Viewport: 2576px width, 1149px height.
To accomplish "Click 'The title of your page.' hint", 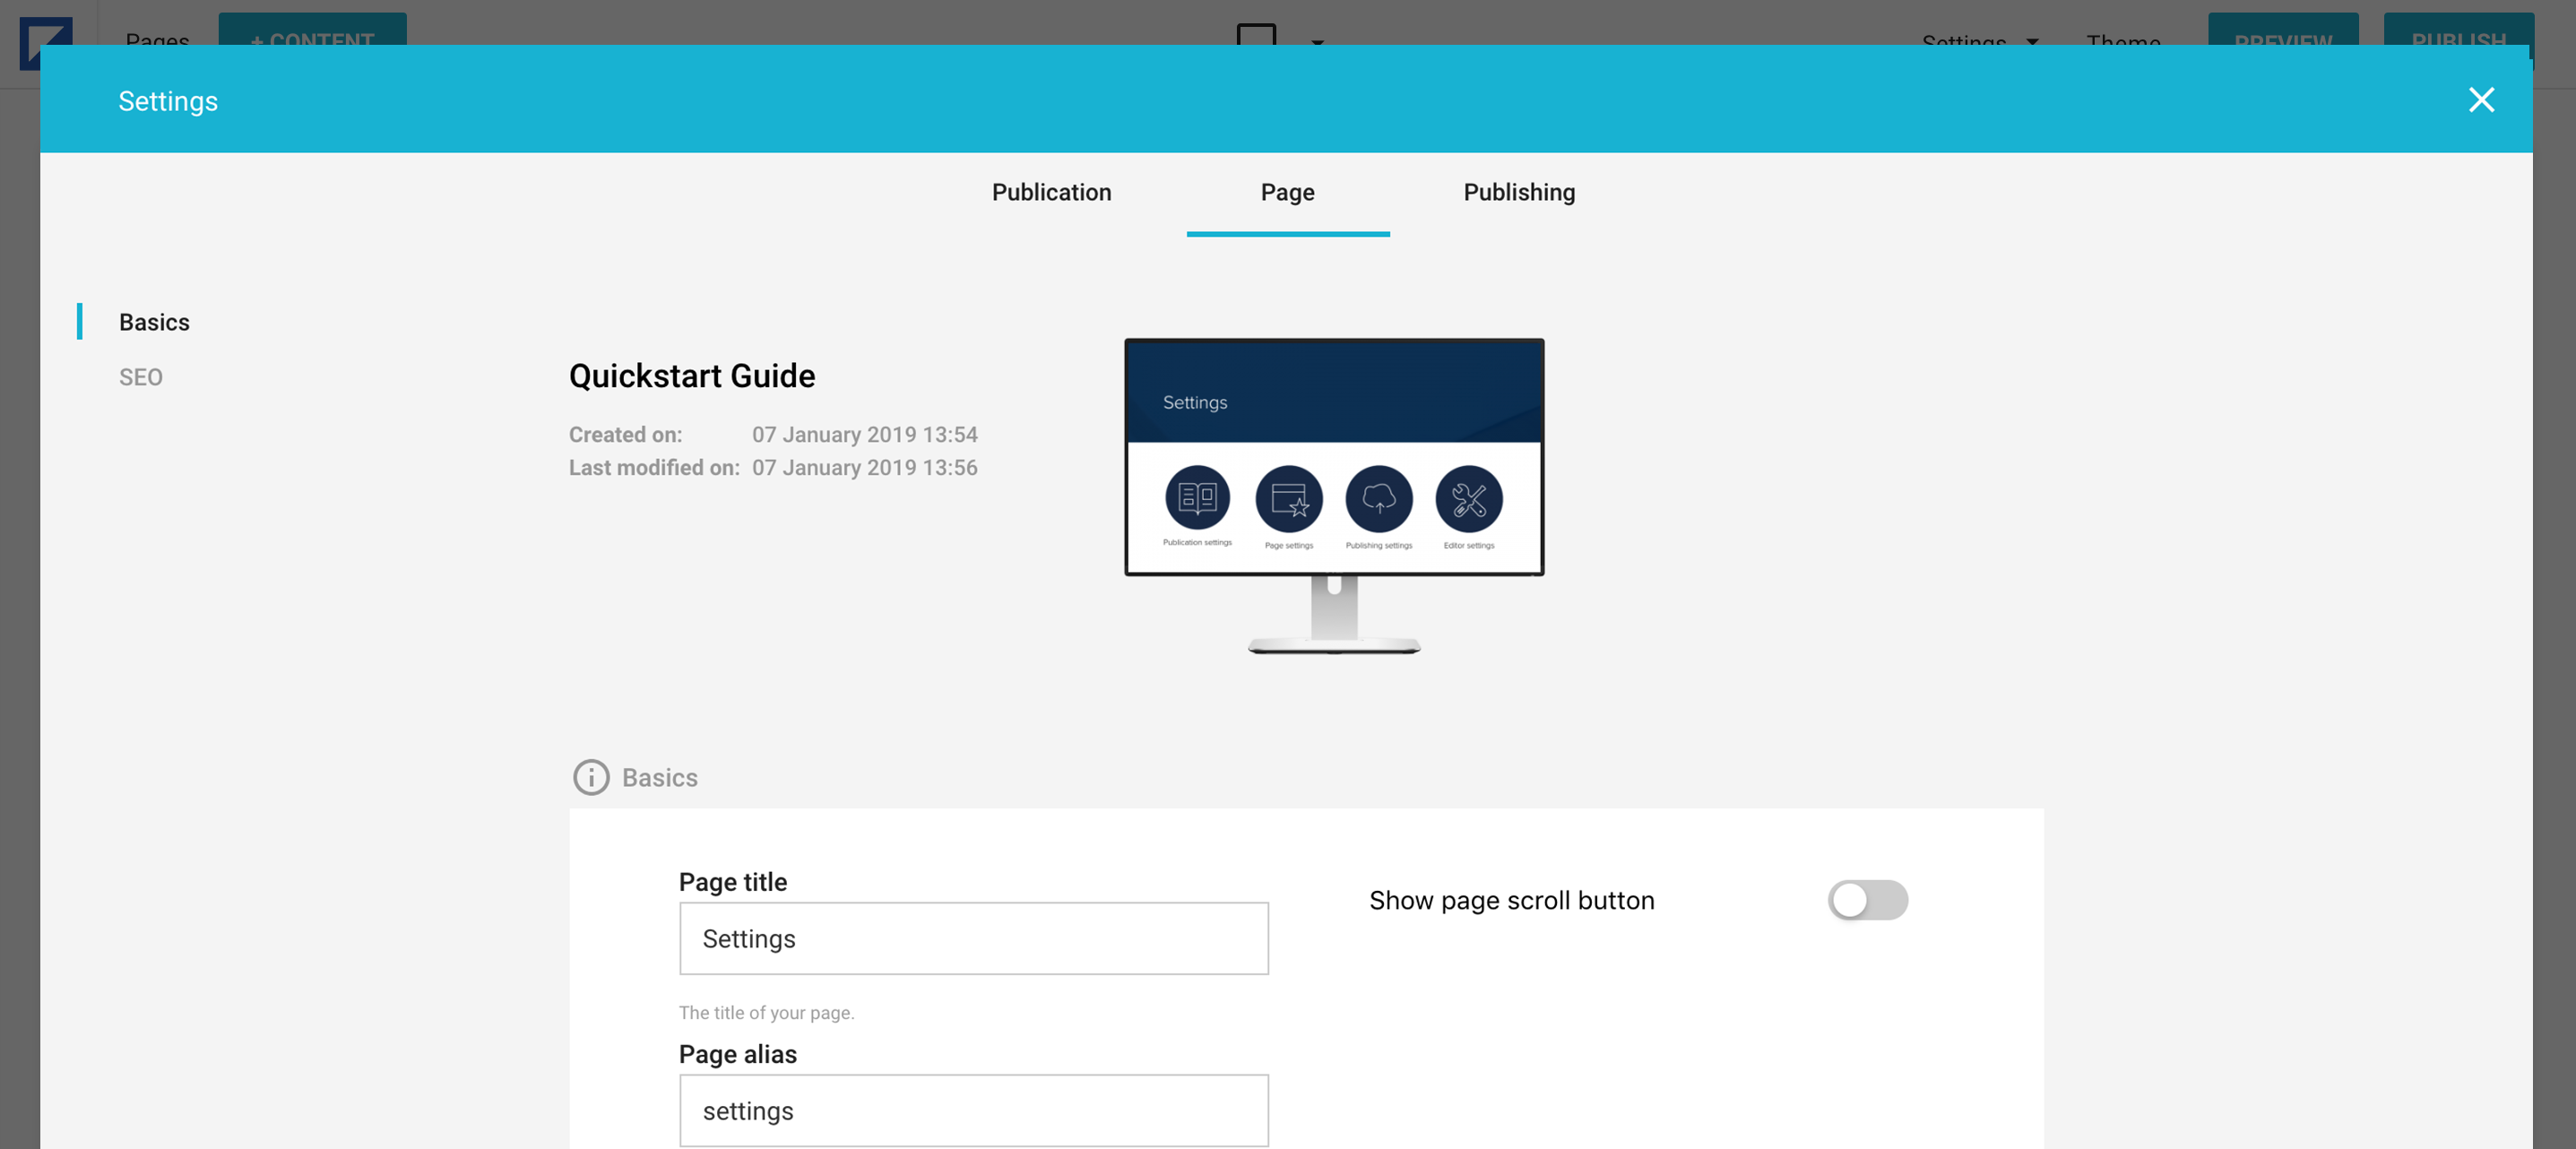I will click(766, 1012).
